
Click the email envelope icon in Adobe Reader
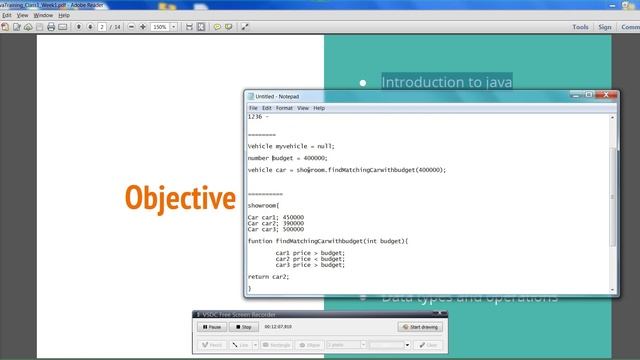pyautogui.click(x=62, y=27)
